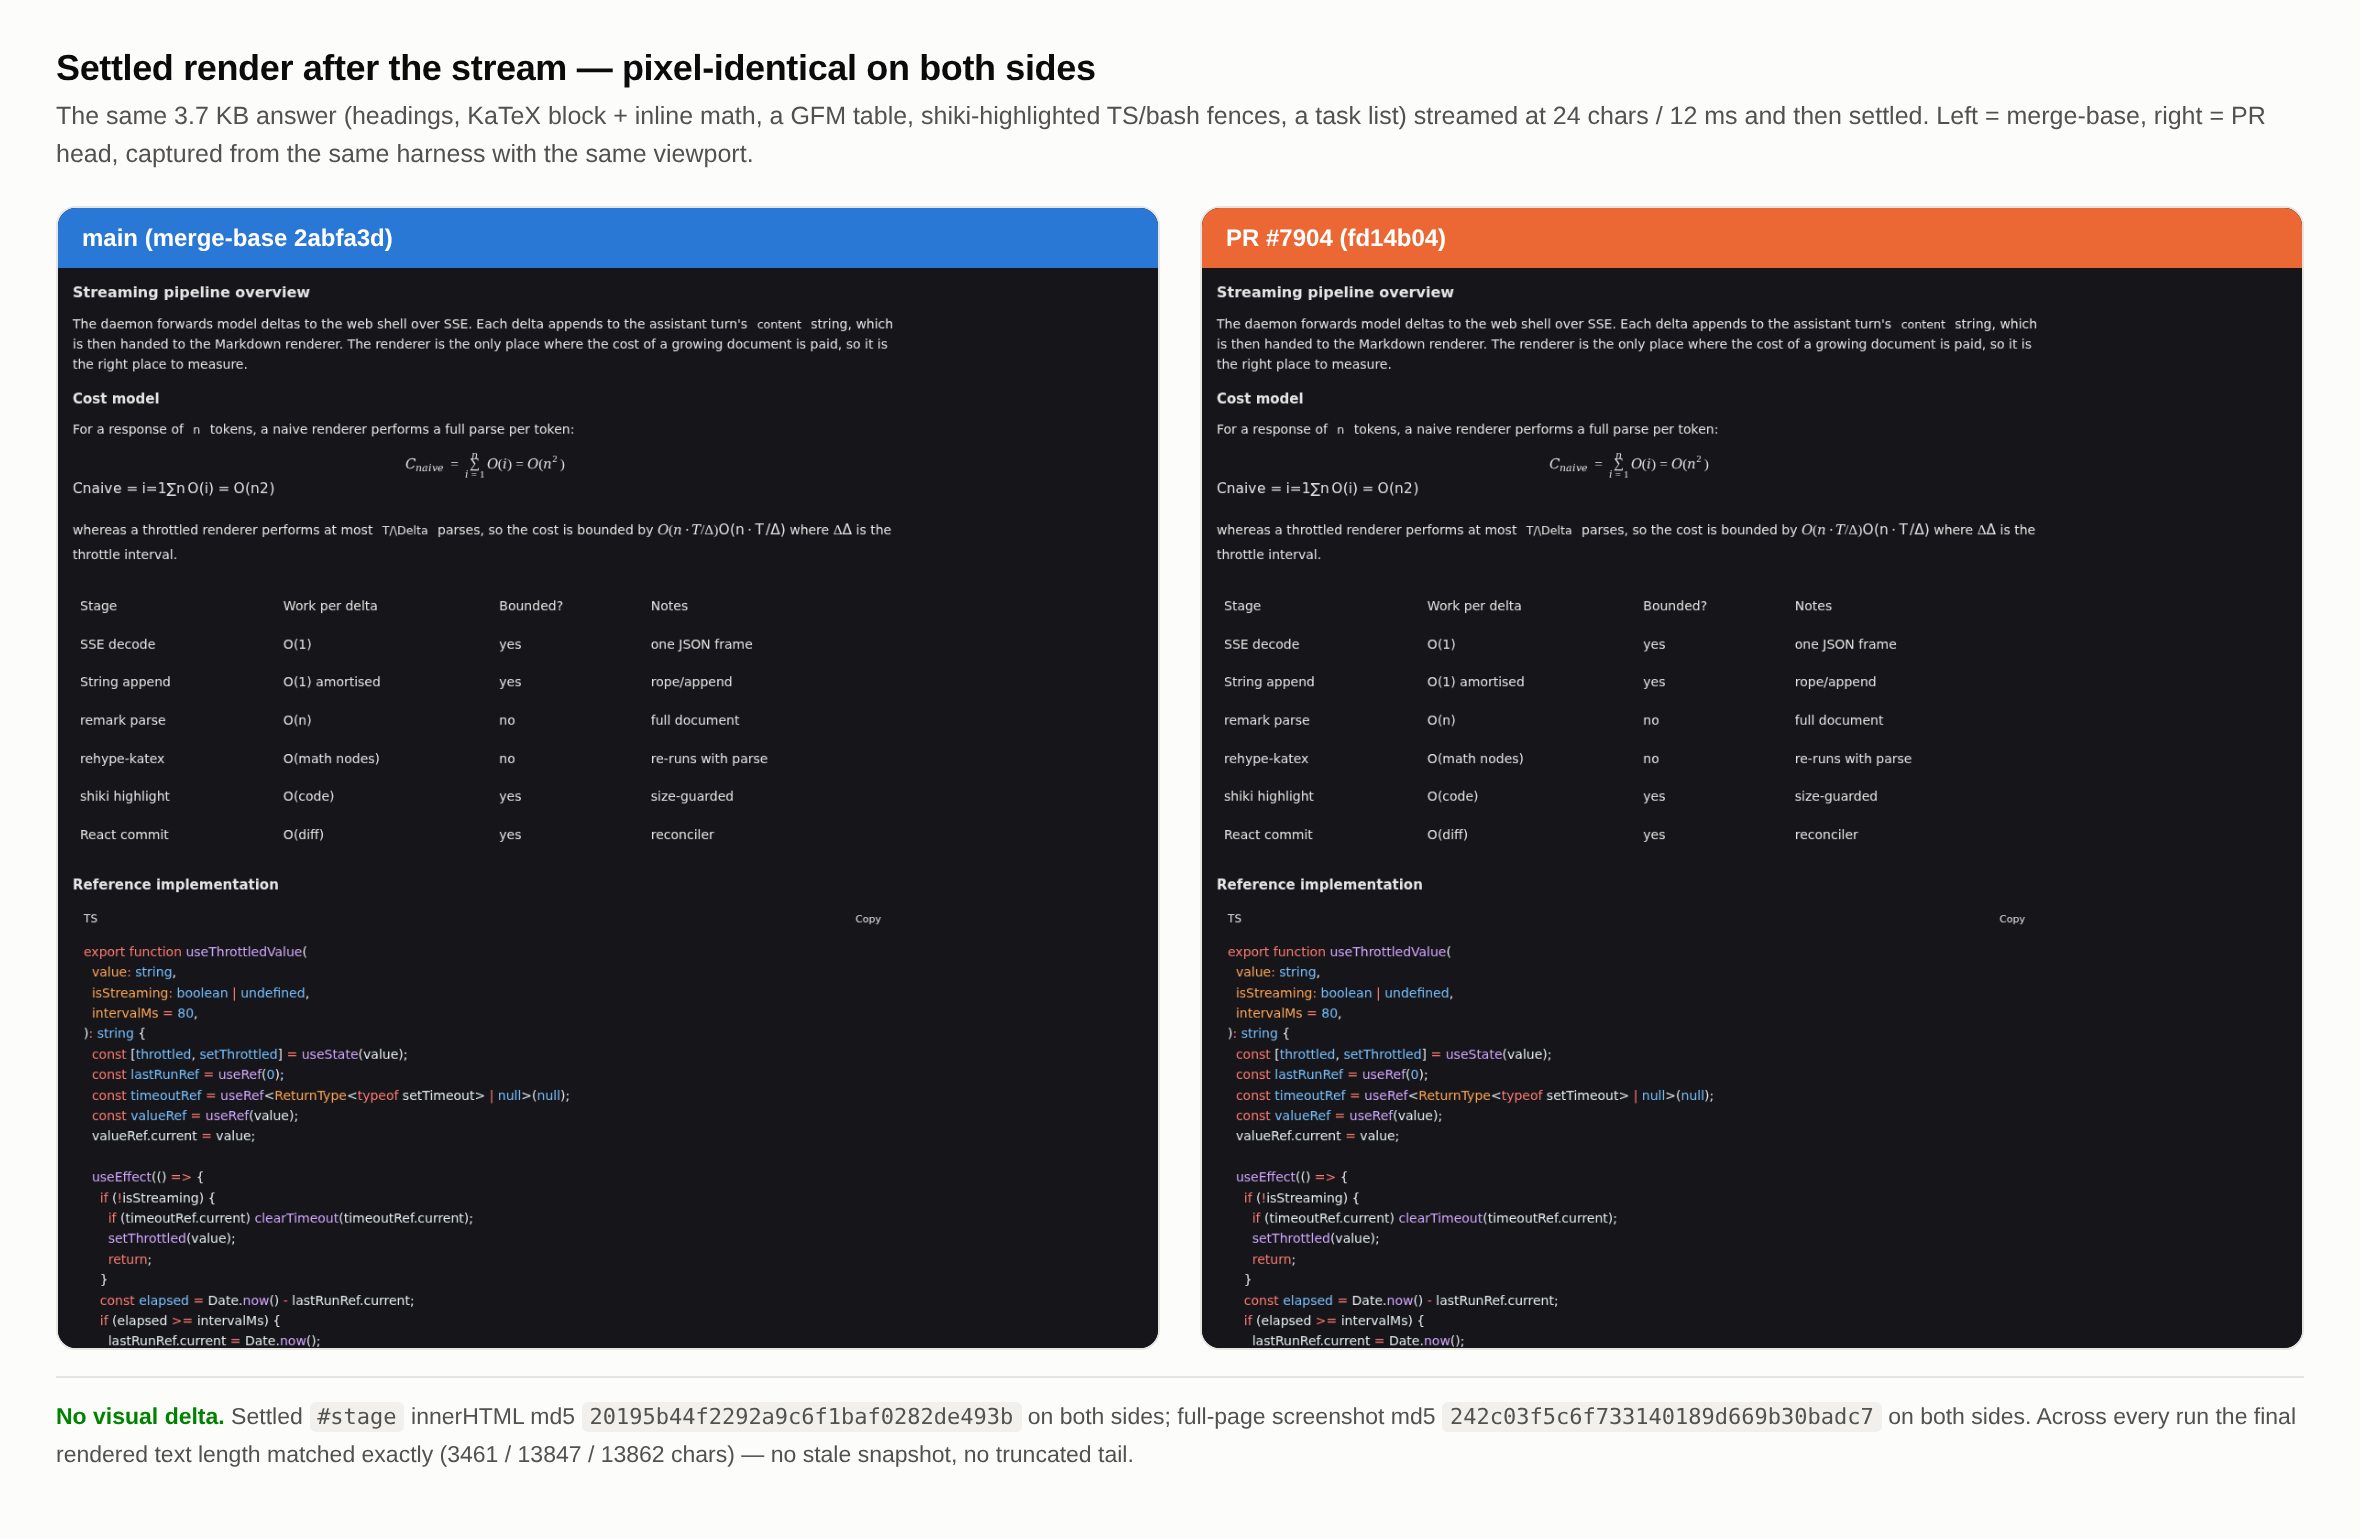Image resolution: width=2360 pixels, height=1538 pixels.
Task: Click the green 'No visual delta.' text
Action: pos(140,1416)
